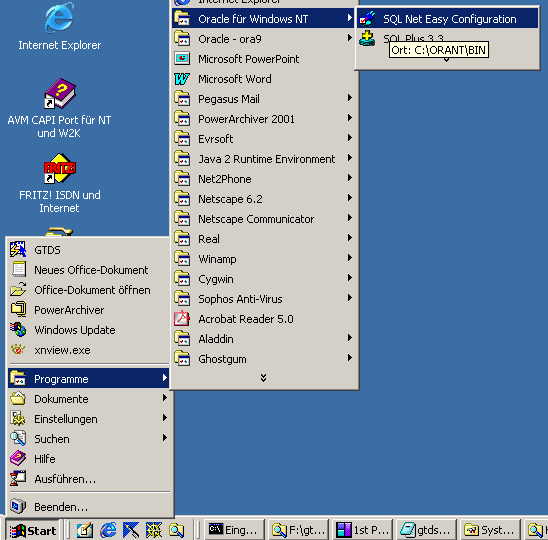
Task: Expand the Oracle - ora9 submenu arrow
Action: click(x=349, y=37)
